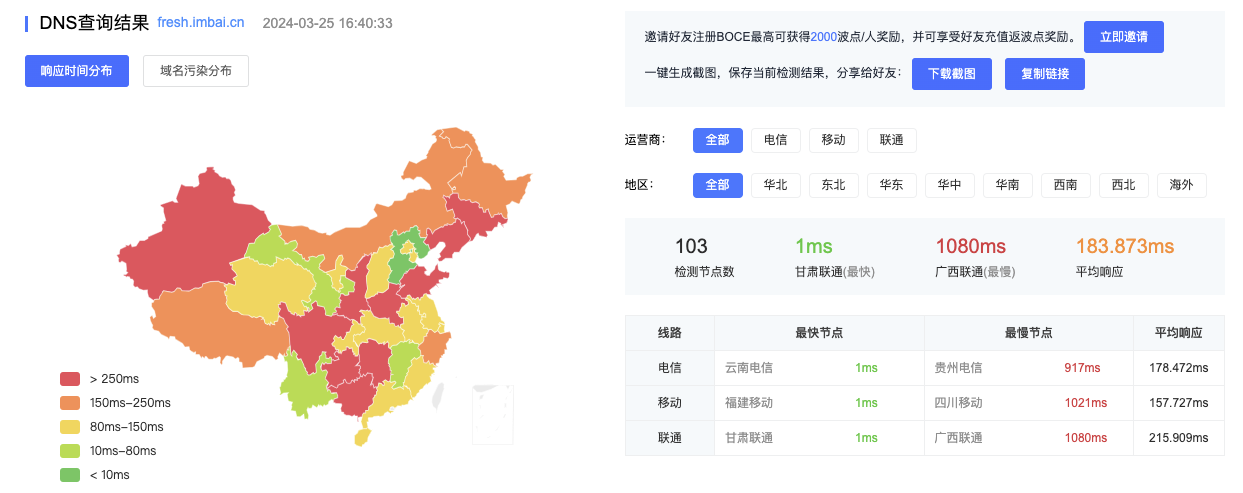Select 全部 in the 地区 filter row
This screenshot has height=493, width=1243.
click(x=717, y=185)
